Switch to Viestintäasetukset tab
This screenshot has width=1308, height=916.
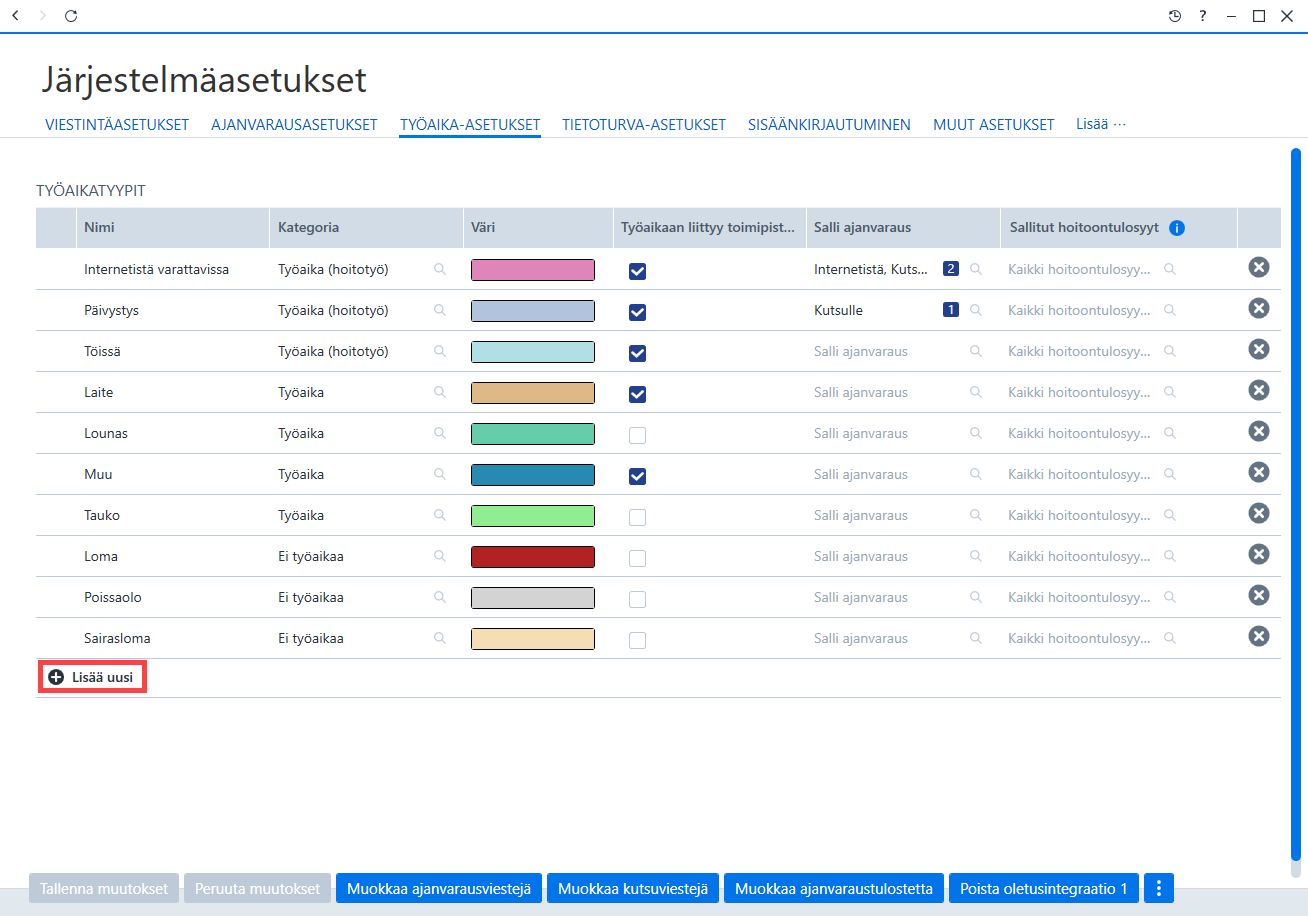117,125
